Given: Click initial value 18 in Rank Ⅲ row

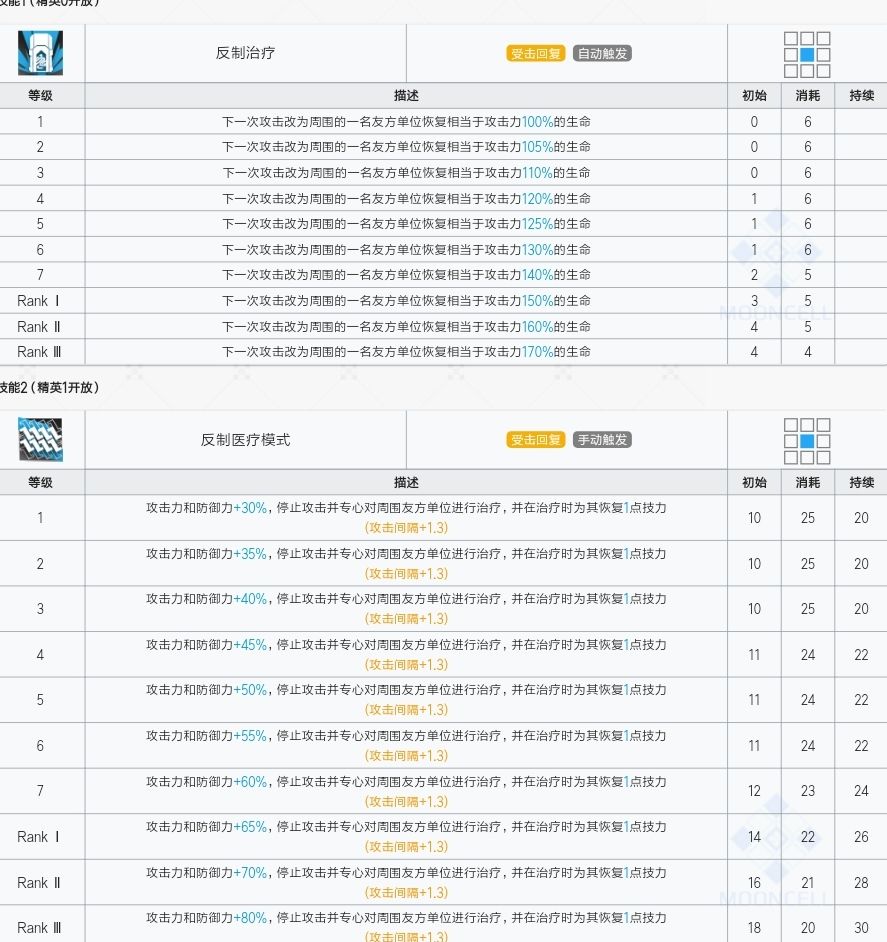Looking at the screenshot, I should 754,928.
